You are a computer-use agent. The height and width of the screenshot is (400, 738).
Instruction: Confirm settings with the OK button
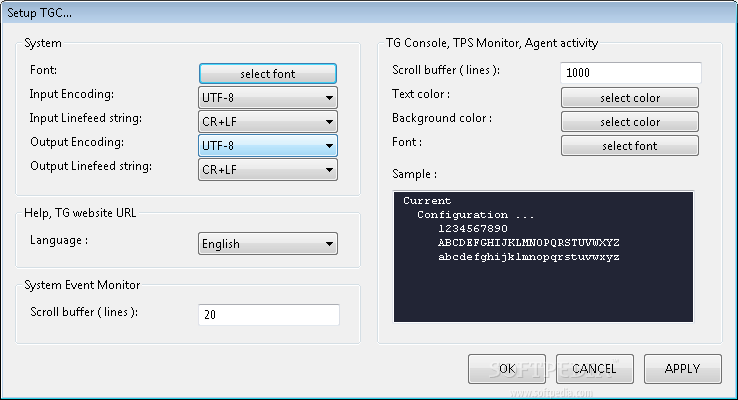click(507, 369)
